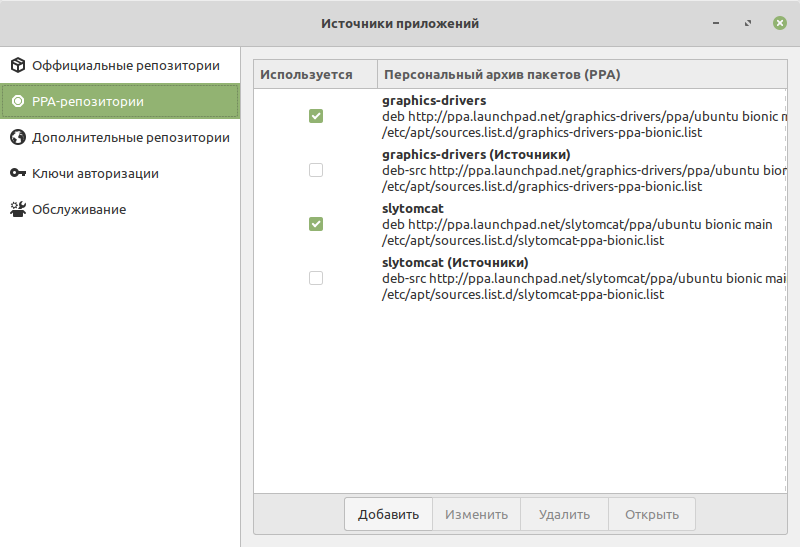Open the Обслуживание section
Screen dimensions: 800x547
(x=120, y=209)
